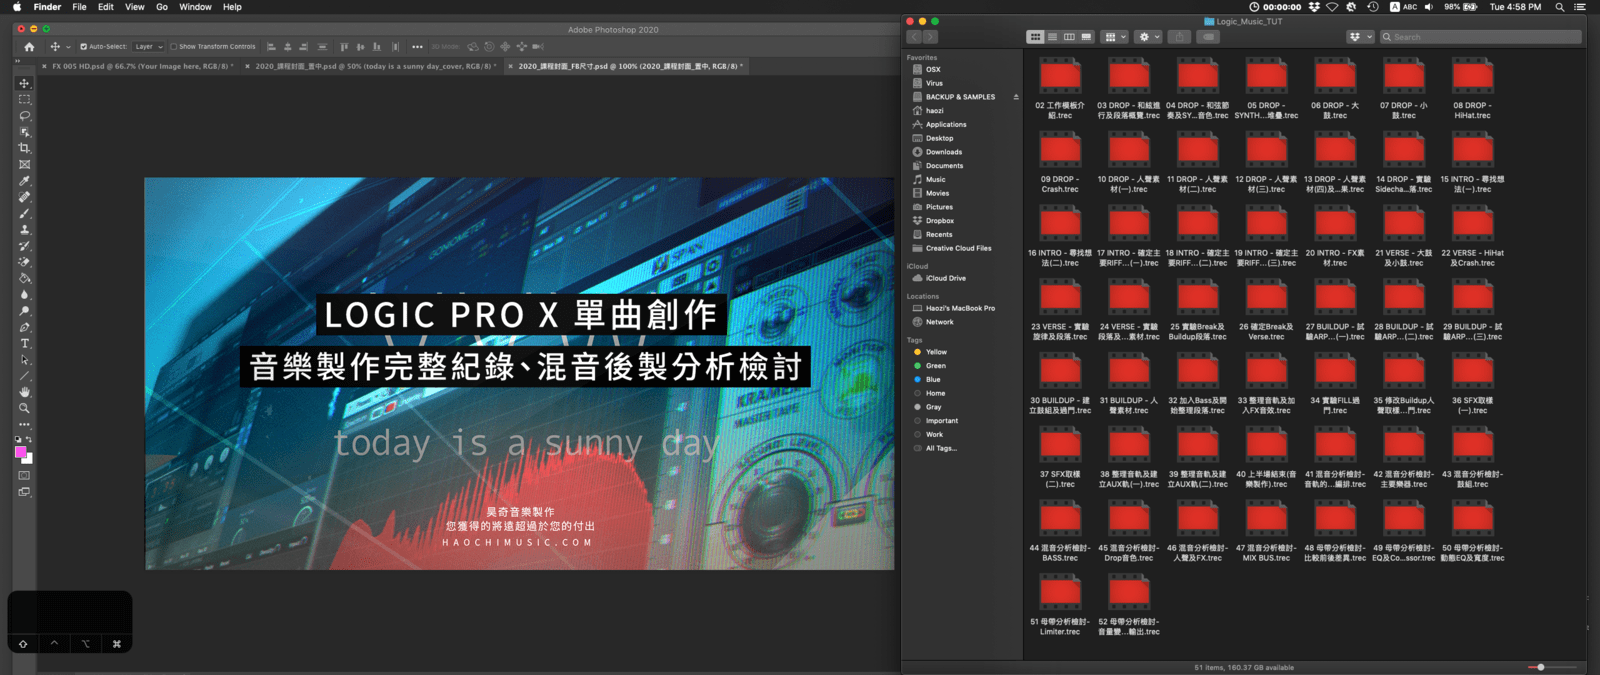The width and height of the screenshot is (1600, 675).
Task: Open the Go menu in menu bar
Action: (162, 7)
